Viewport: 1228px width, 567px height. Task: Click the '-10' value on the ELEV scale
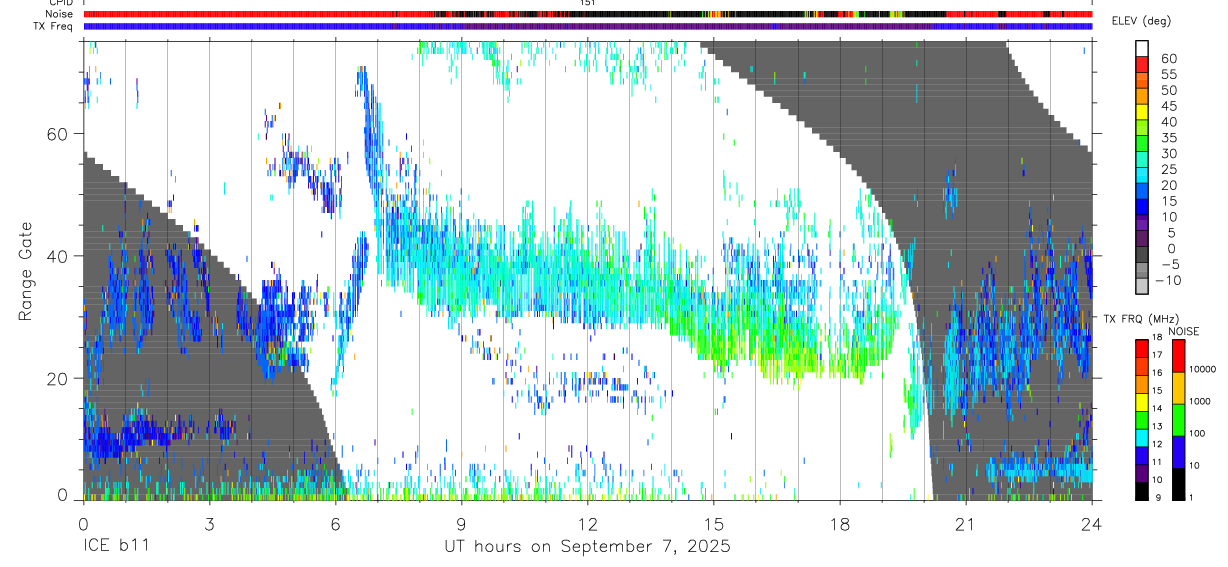[x=1166, y=280]
